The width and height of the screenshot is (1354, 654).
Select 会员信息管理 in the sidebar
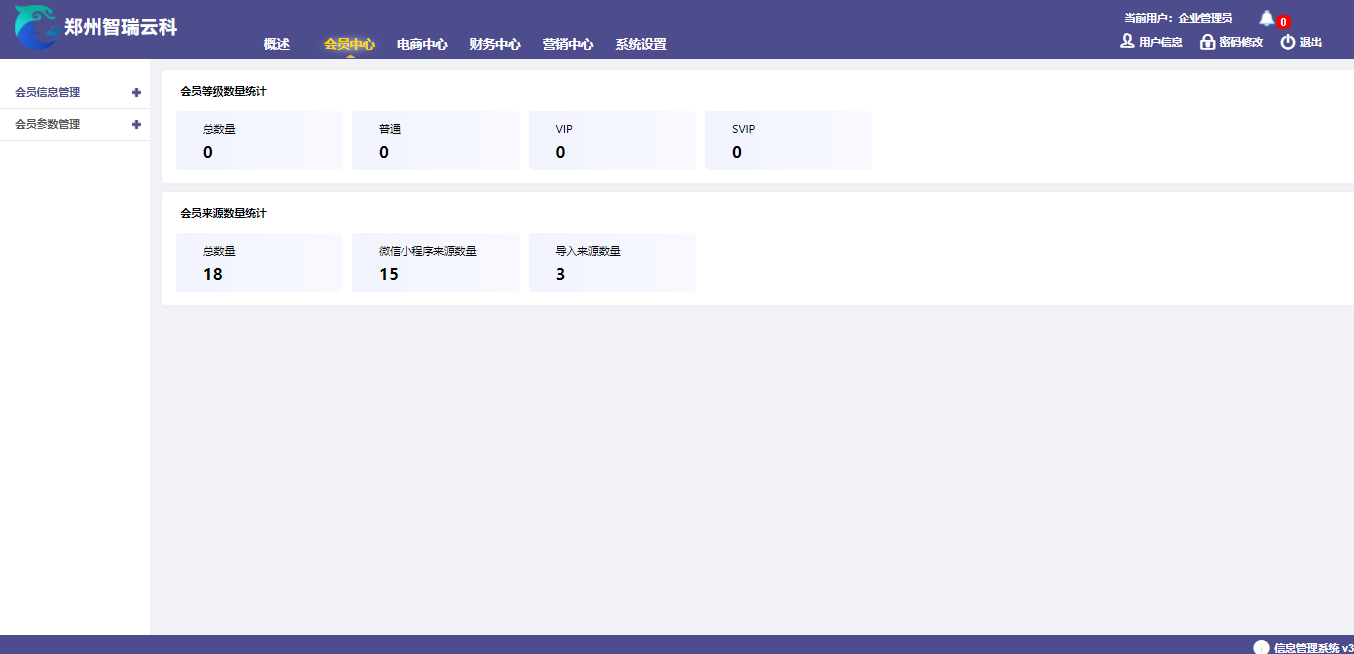pyautogui.click(x=48, y=92)
